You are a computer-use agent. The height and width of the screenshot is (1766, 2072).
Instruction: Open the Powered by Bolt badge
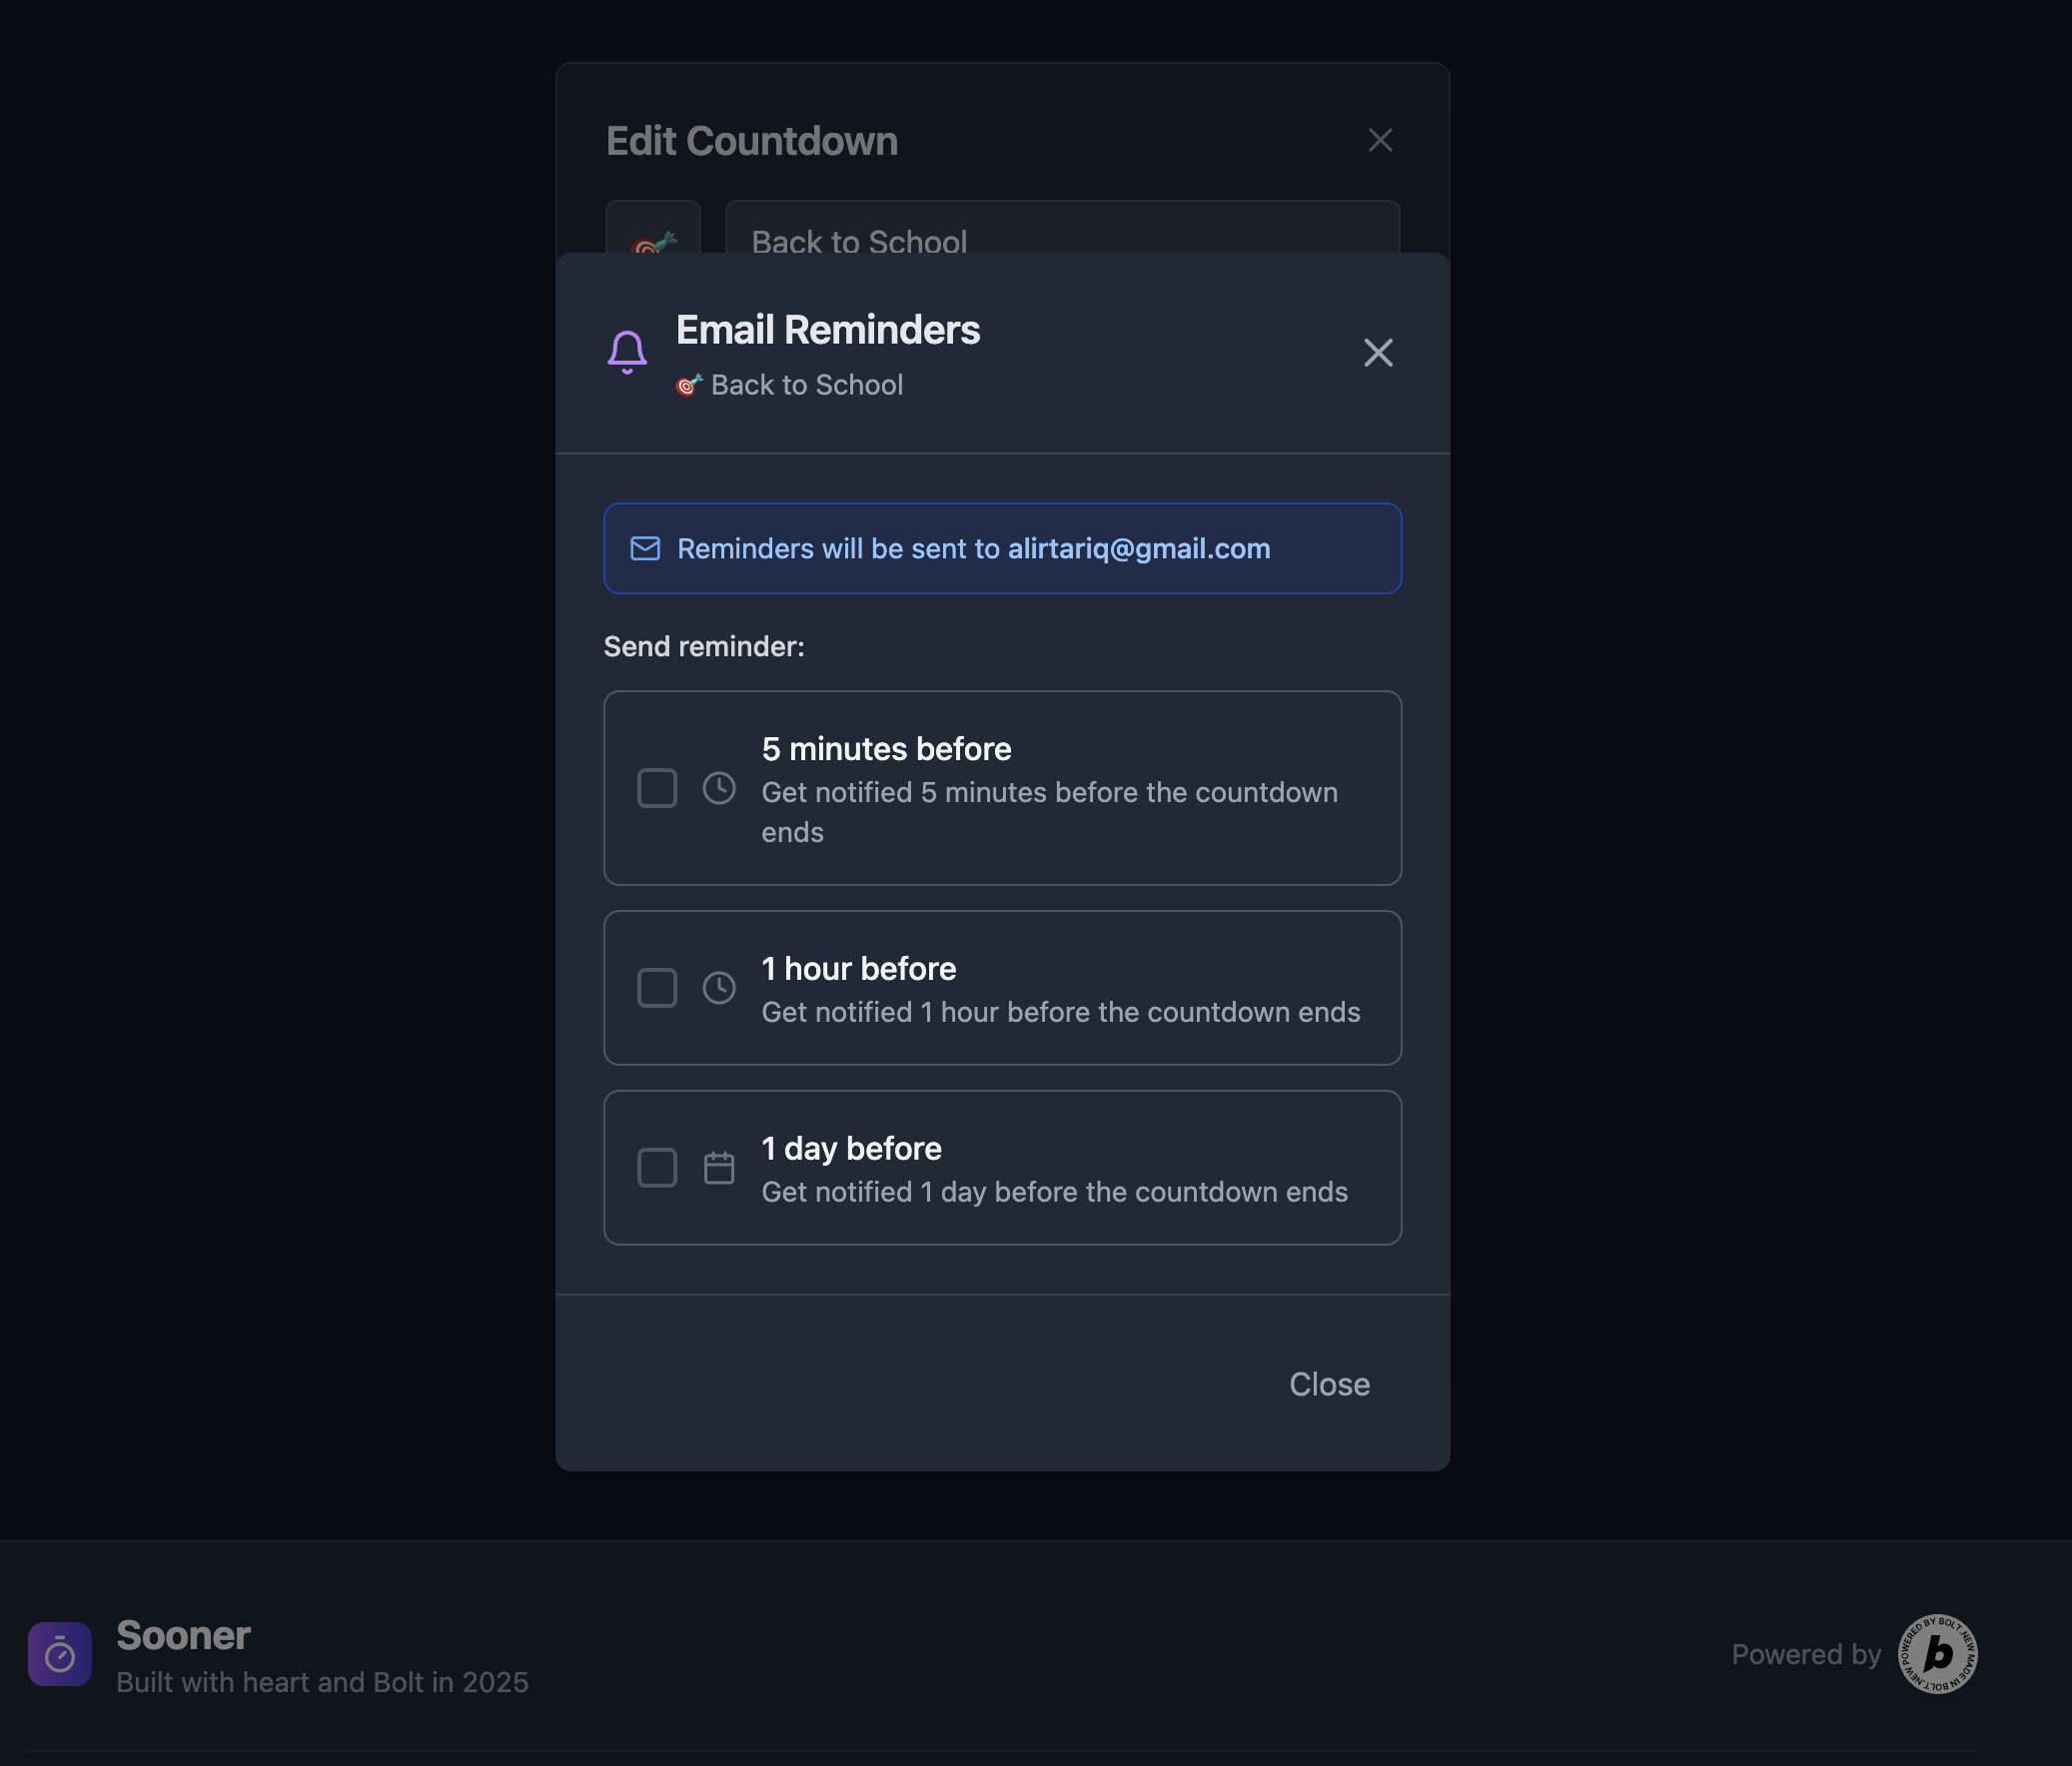point(1937,1654)
